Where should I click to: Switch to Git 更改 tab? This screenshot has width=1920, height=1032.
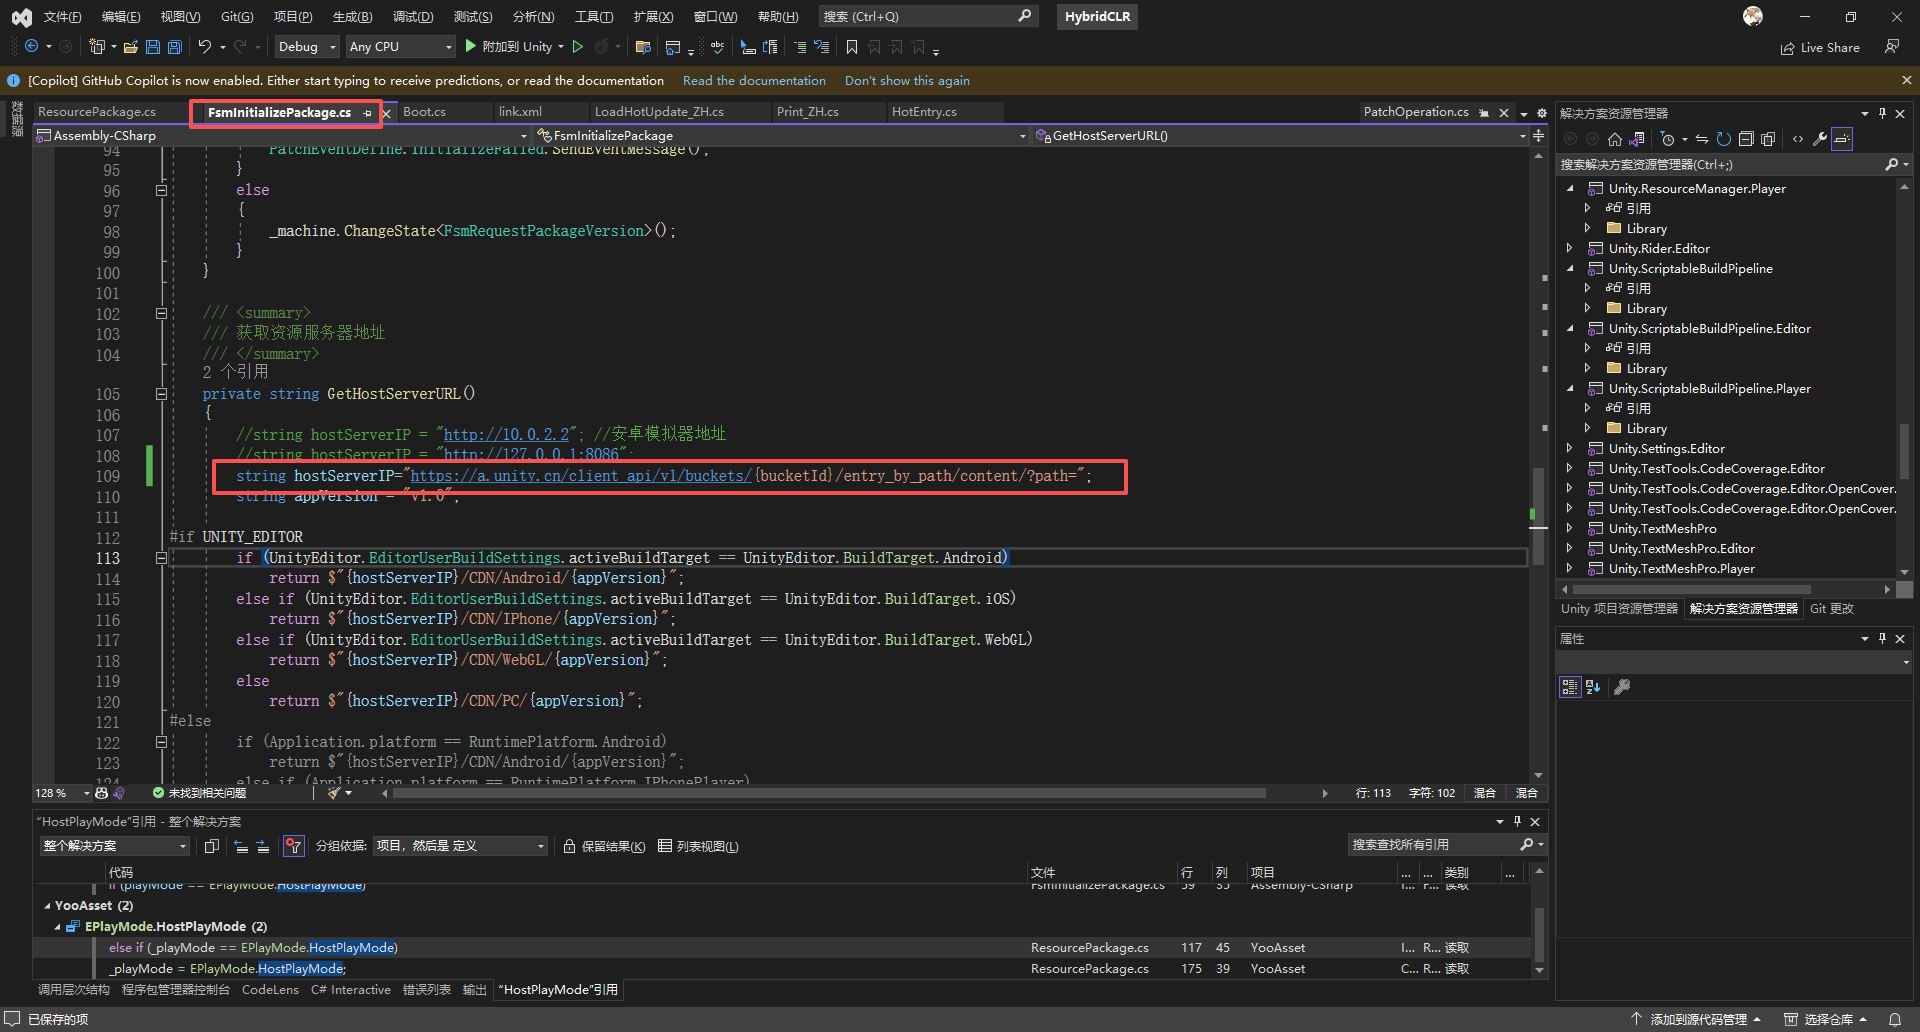click(1832, 609)
